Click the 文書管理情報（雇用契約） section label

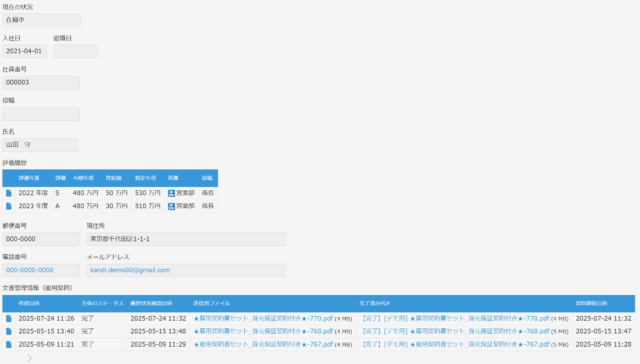click(x=38, y=288)
